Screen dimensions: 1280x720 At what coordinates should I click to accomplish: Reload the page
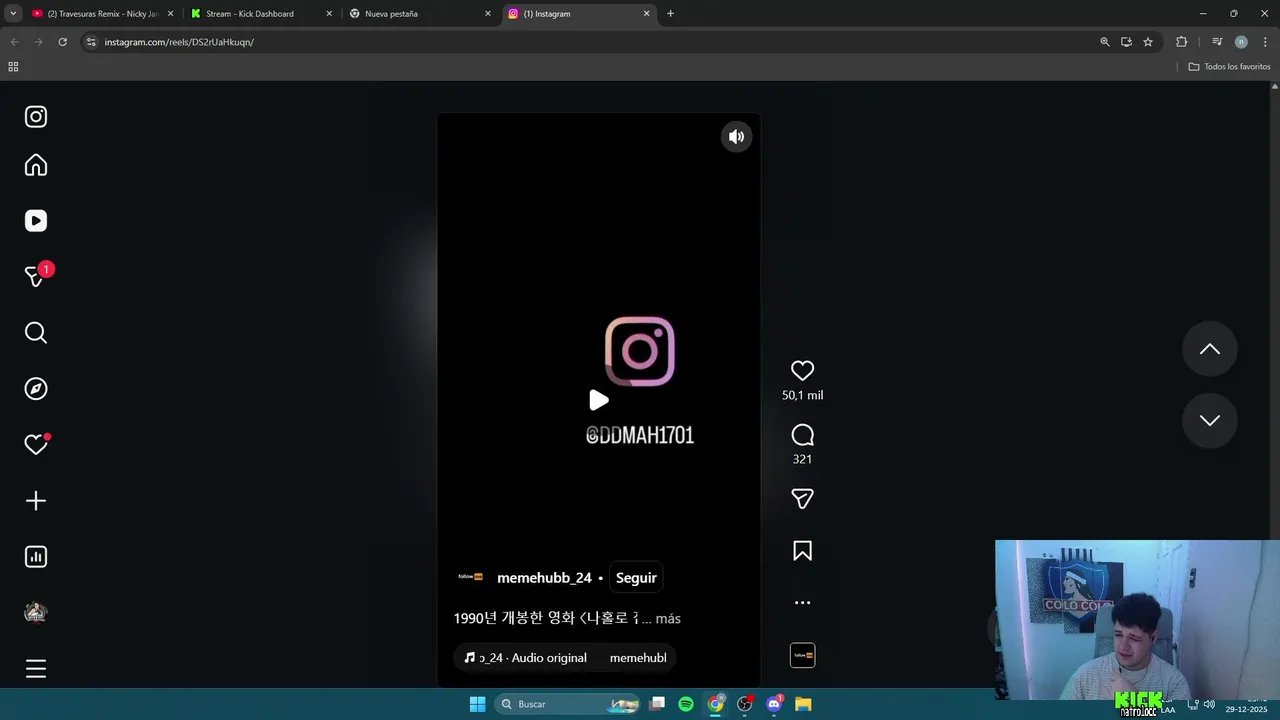click(62, 42)
